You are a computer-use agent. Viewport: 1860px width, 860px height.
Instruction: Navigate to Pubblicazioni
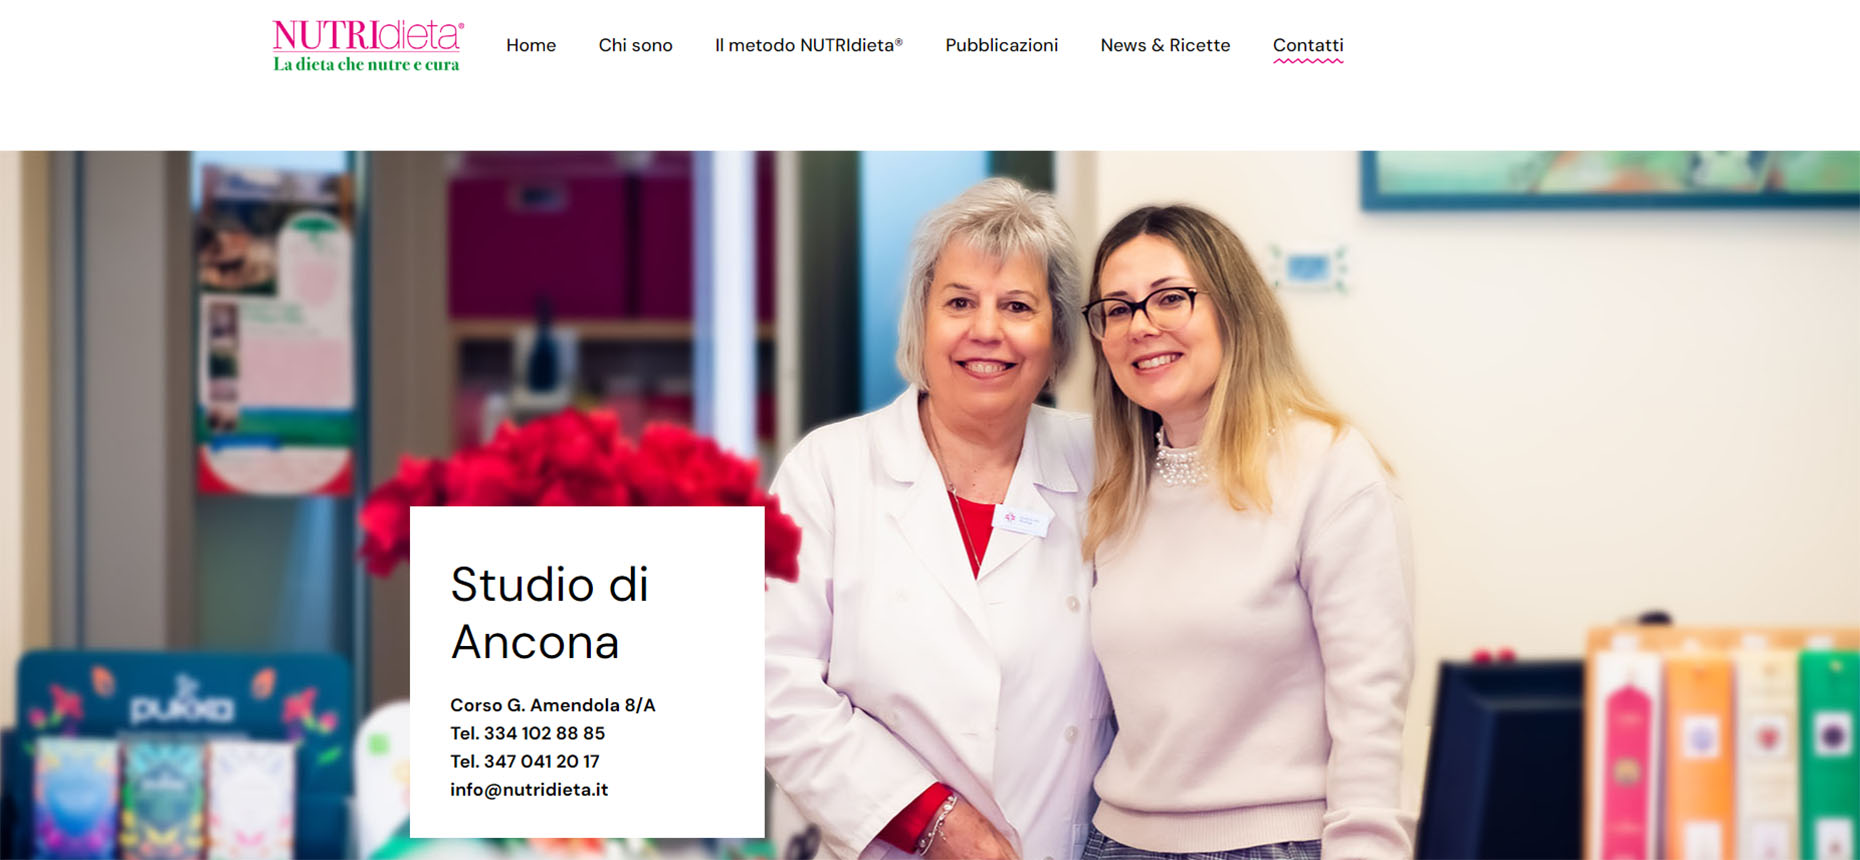click(x=1001, y=45)
